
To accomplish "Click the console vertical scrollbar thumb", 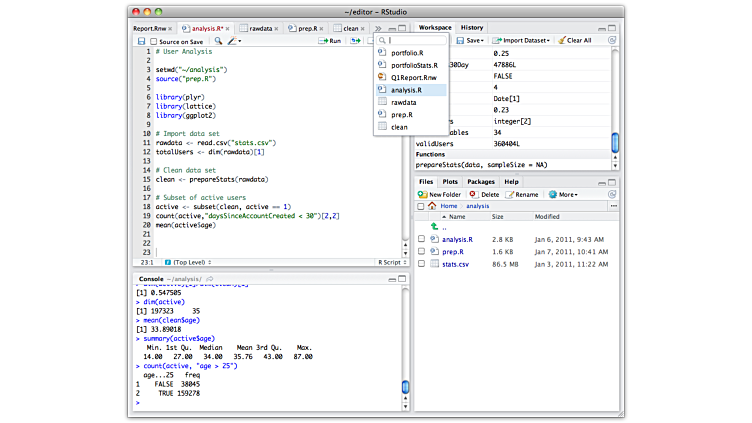I will pos(404,386).
